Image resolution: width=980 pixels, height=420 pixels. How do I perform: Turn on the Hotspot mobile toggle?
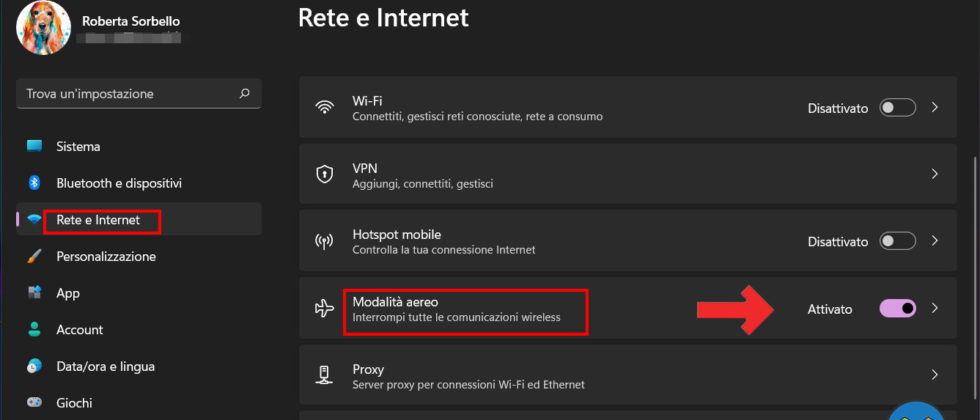pyautogui.click(x=897, y=241)
